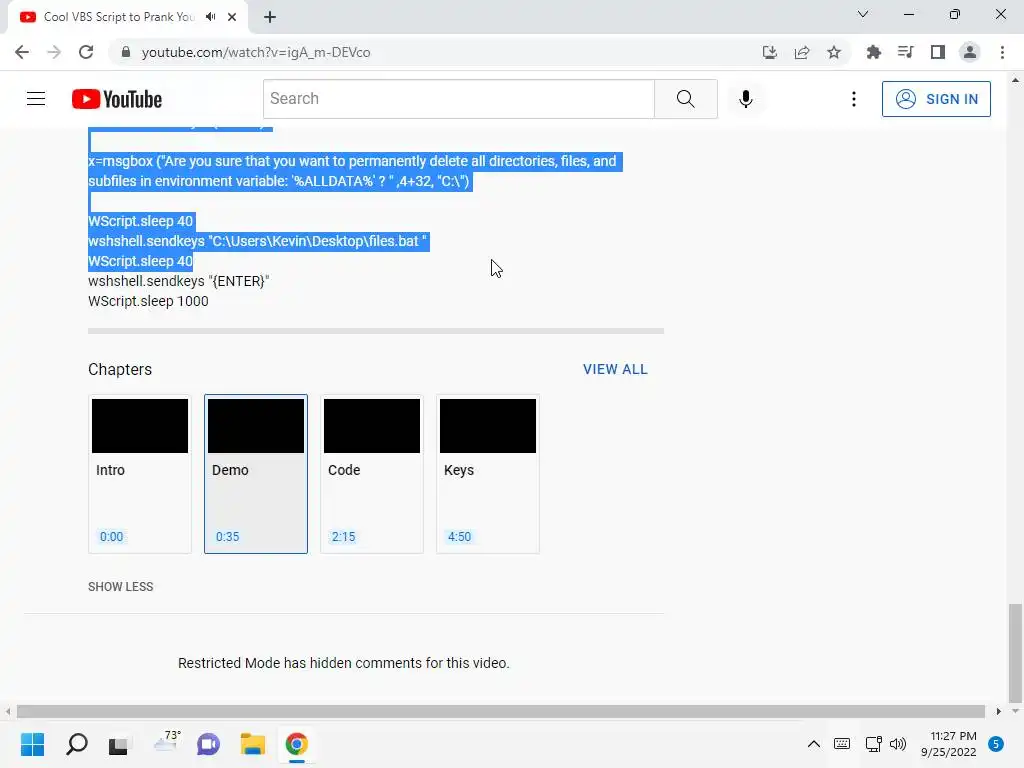Start voice search with microphone icon

[x=746, y=99]
